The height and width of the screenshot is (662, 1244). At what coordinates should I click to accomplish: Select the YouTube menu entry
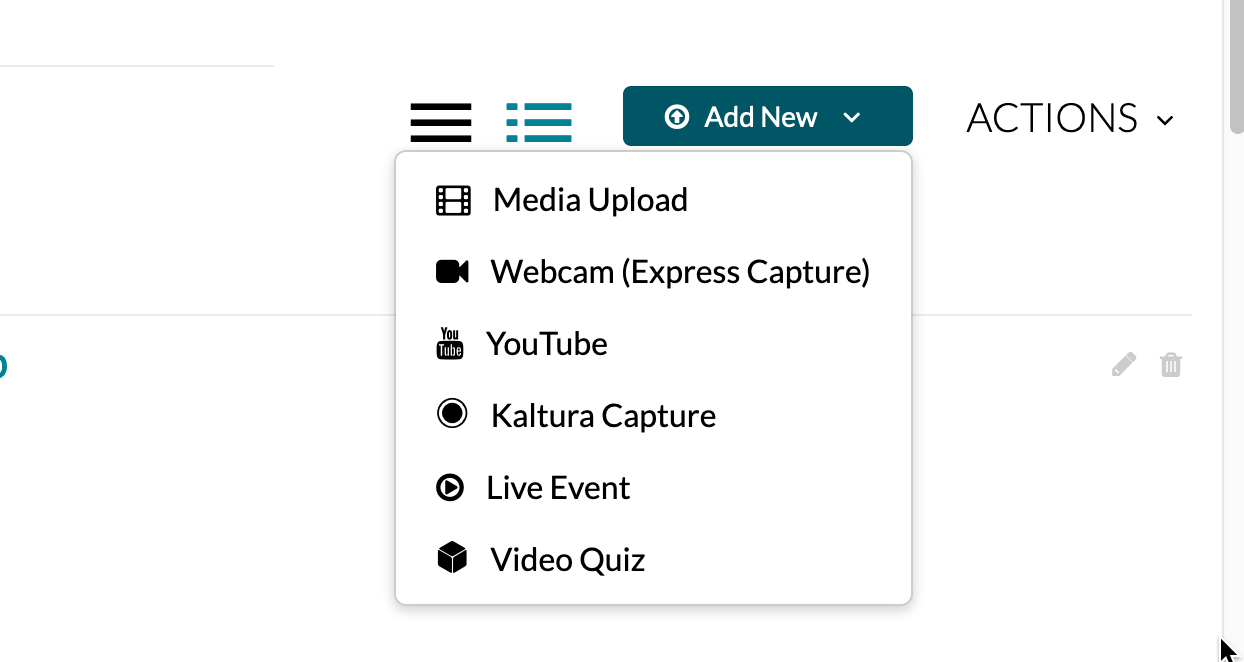point(547,344)
